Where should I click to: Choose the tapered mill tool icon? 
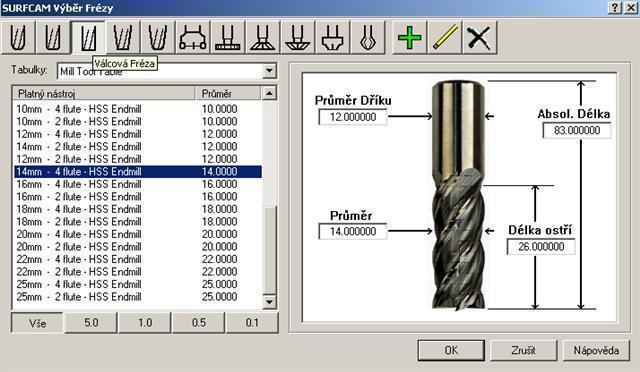[x=123, y=38]
